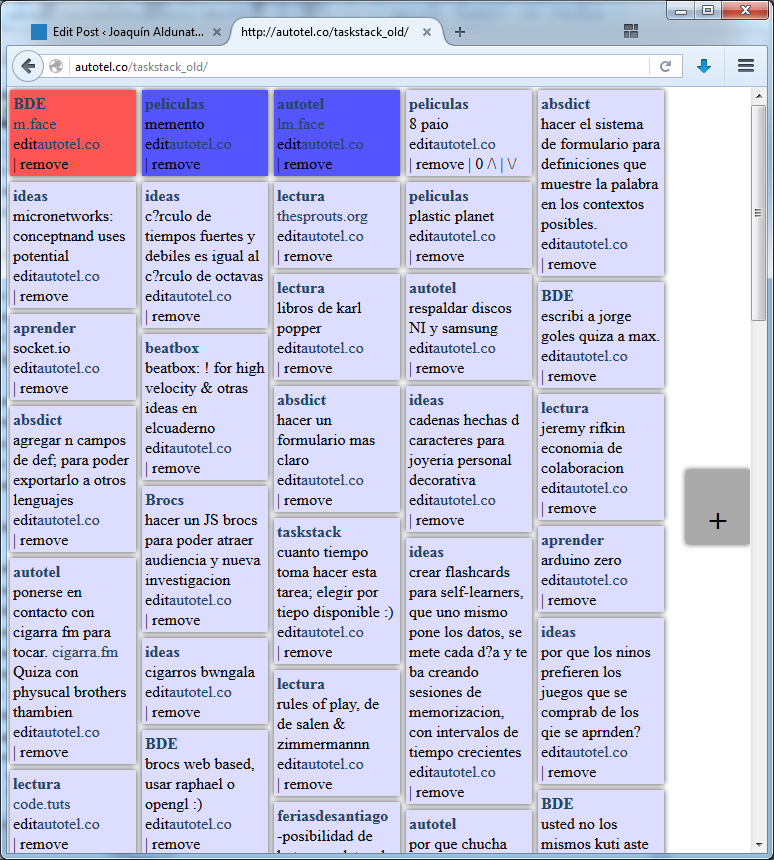774x860 pixels.
Task: Click the 'feriasdesantiago' card title
Action: pos(332,816)
